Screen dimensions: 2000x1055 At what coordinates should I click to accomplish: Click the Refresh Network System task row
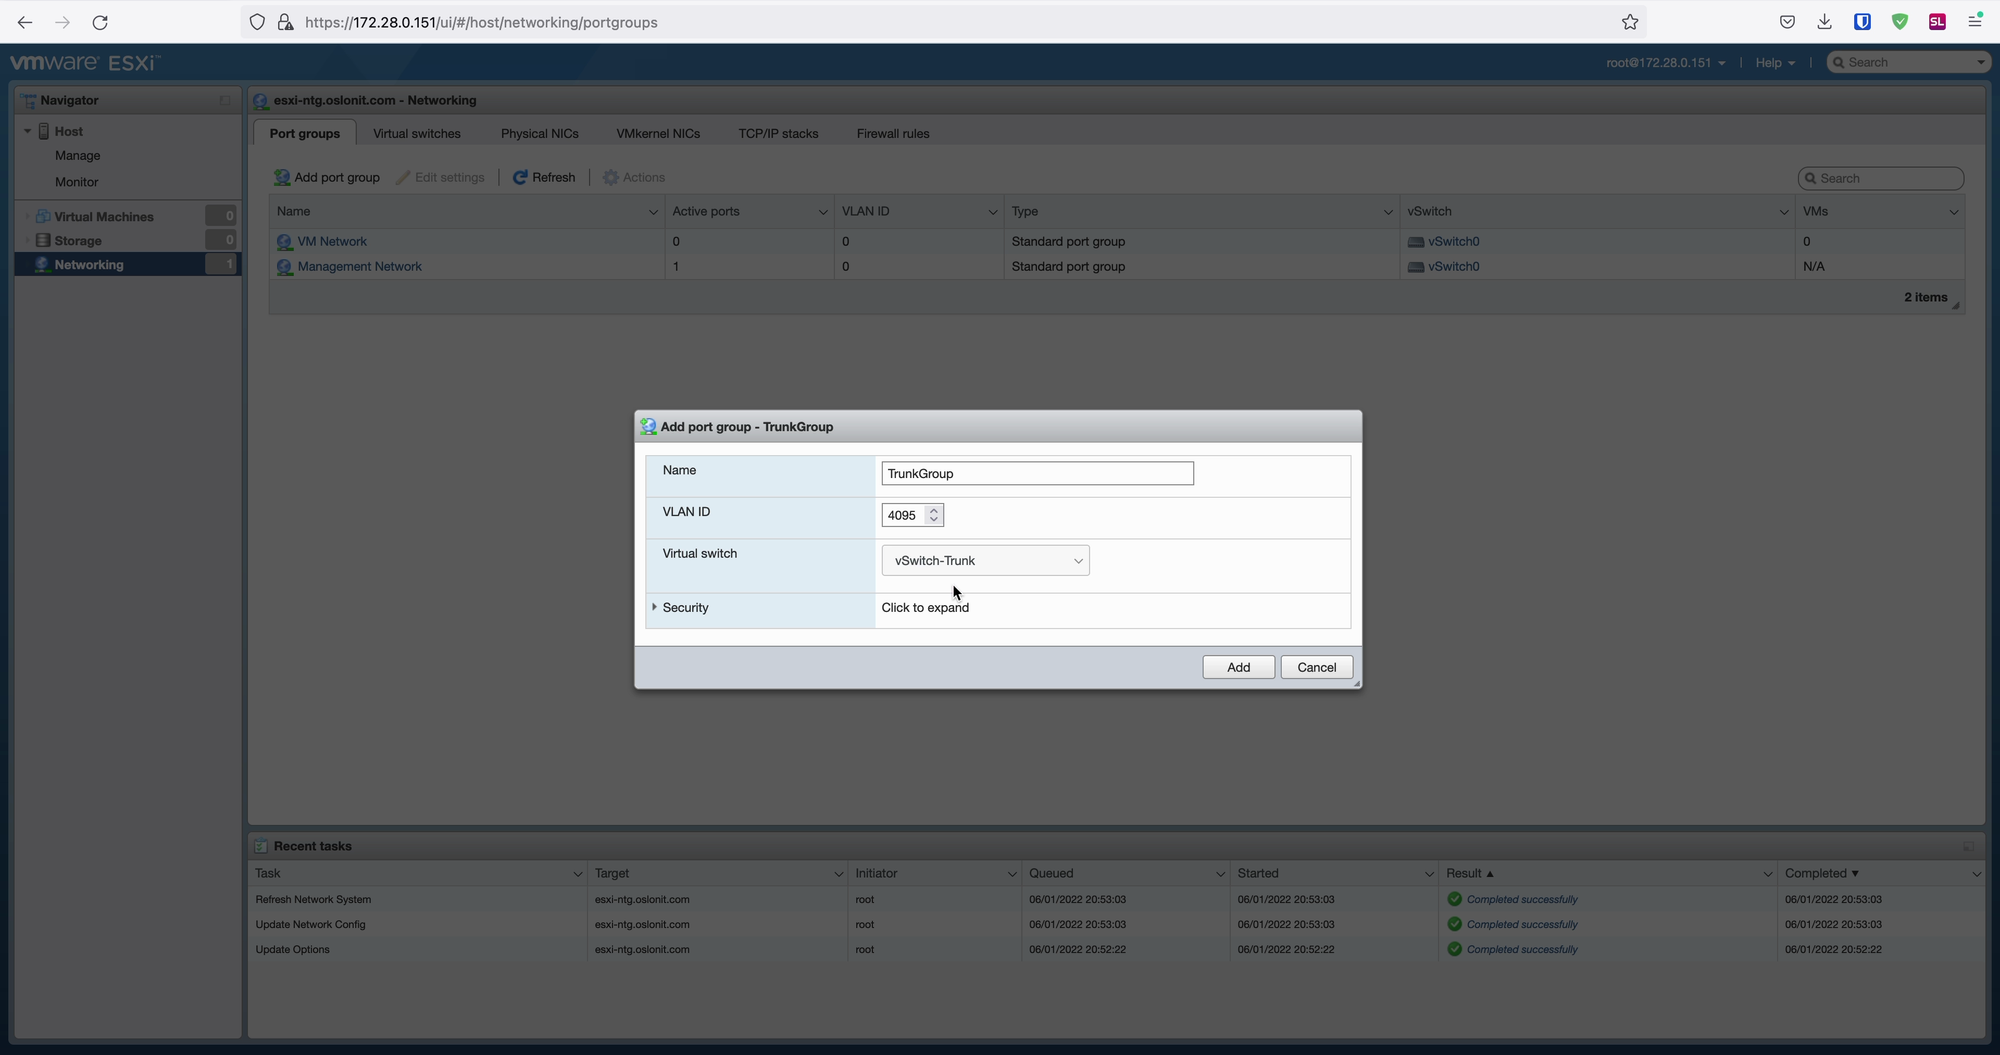click(1116, 900)
